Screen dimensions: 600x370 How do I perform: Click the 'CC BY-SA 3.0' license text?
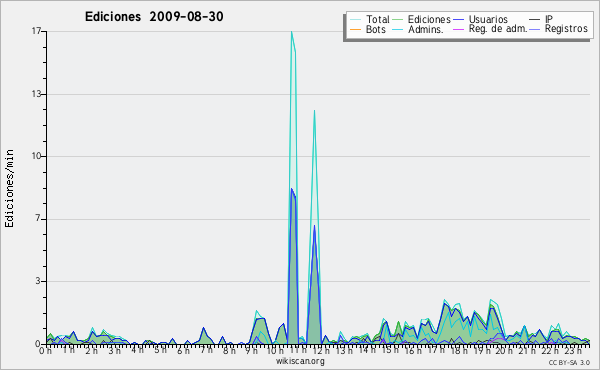(x=569, y=362)
